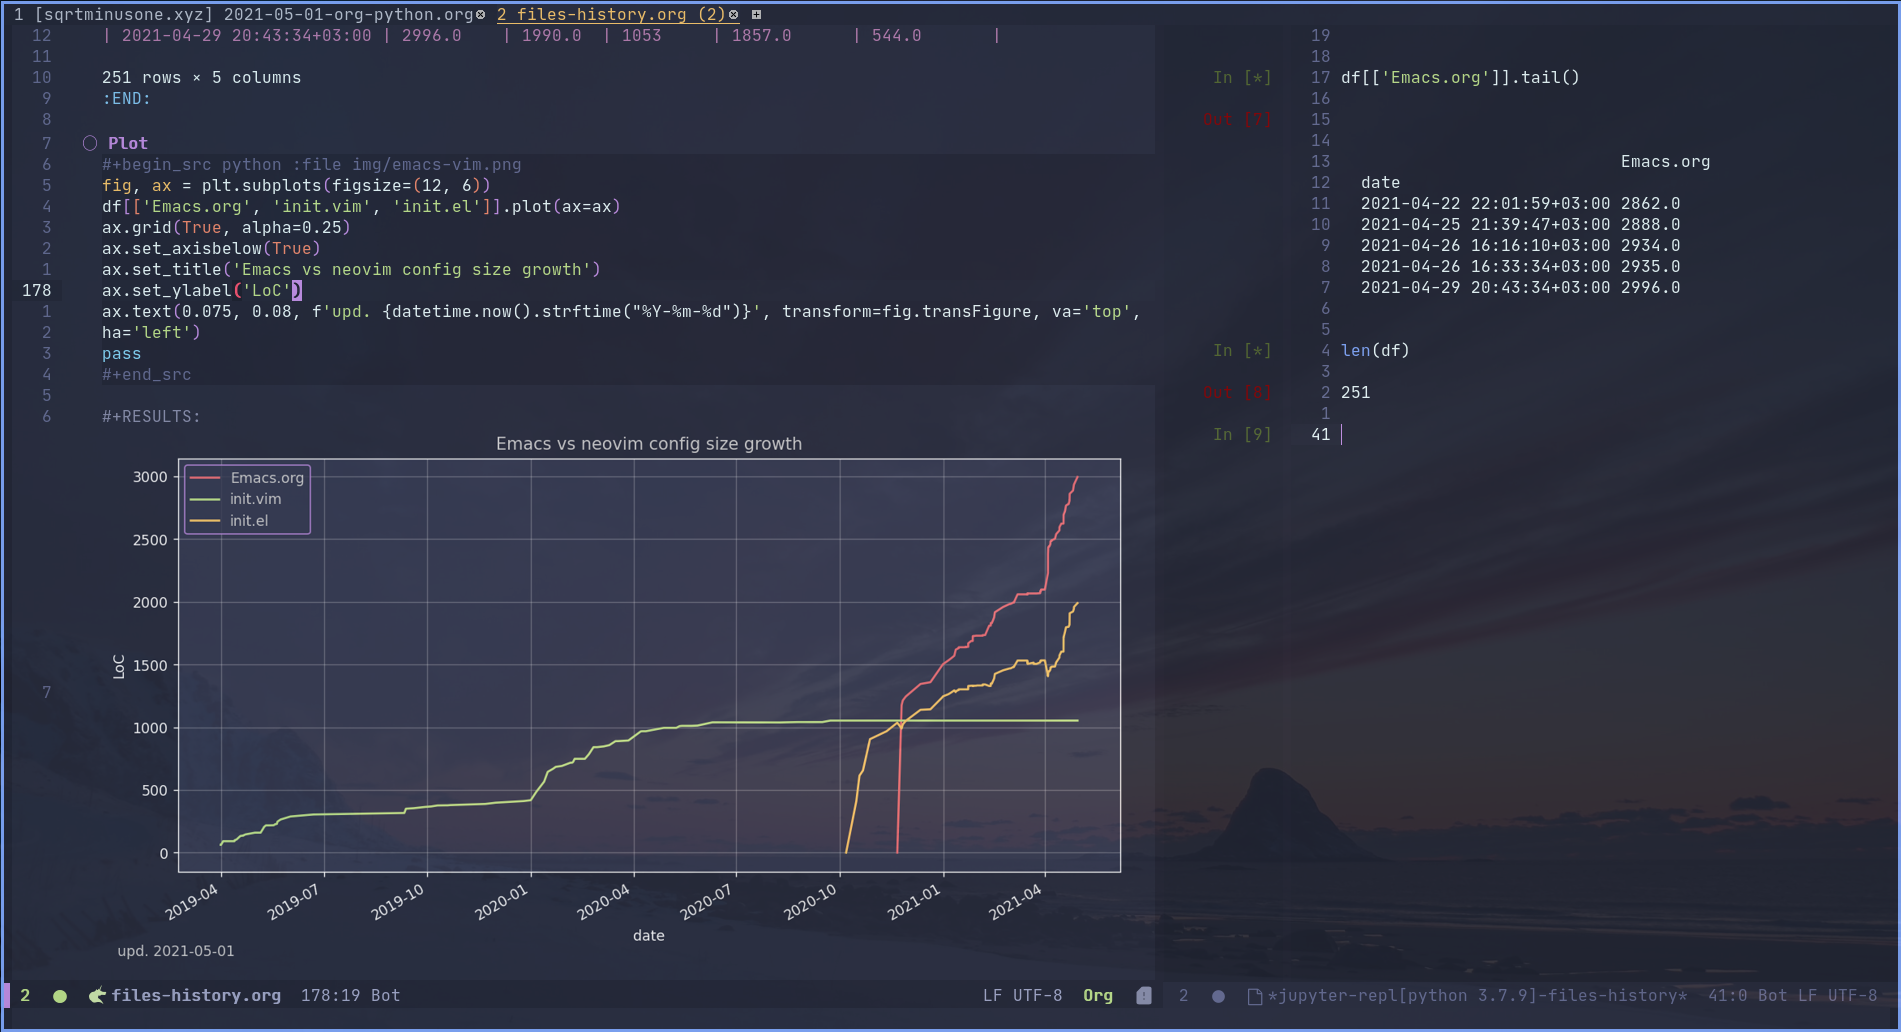Click the circular bullet beside the Plot heading
Image resolution: width=1901 pixels, height=1032 pixels.
click(x=89, y=143)
